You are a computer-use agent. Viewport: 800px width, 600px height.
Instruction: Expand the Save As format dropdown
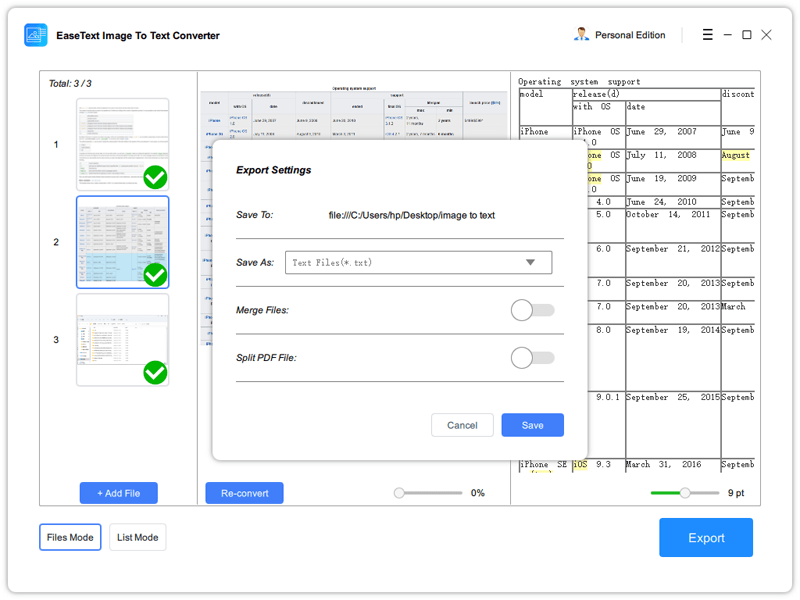click(x=418, y=263)
